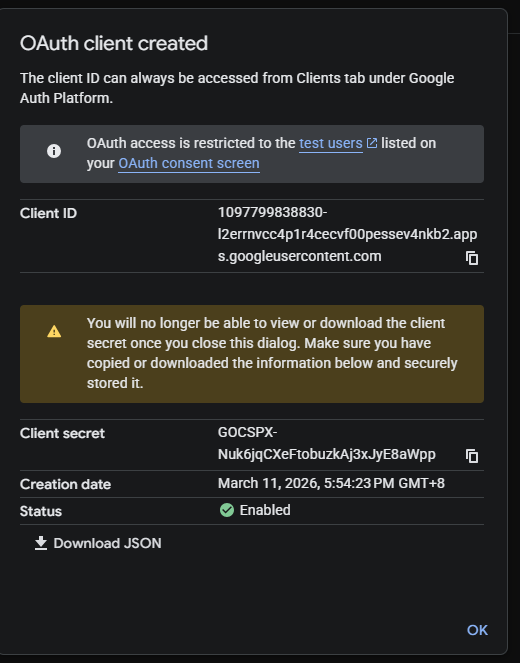The image size is (520, 663).
Task: Copy the Client ID to clipboard
Action: point(472,258)
